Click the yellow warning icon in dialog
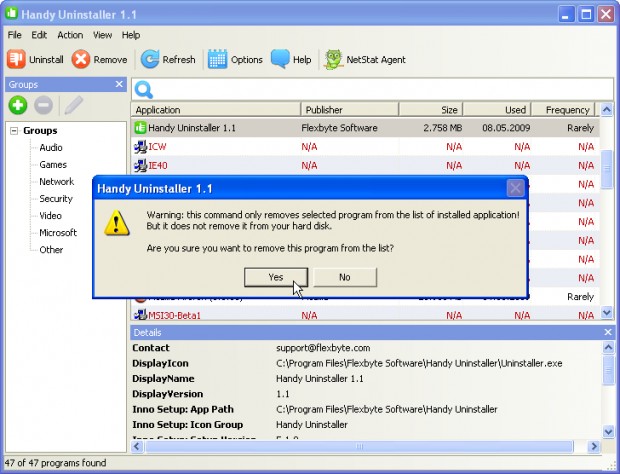 click(117, 223)
